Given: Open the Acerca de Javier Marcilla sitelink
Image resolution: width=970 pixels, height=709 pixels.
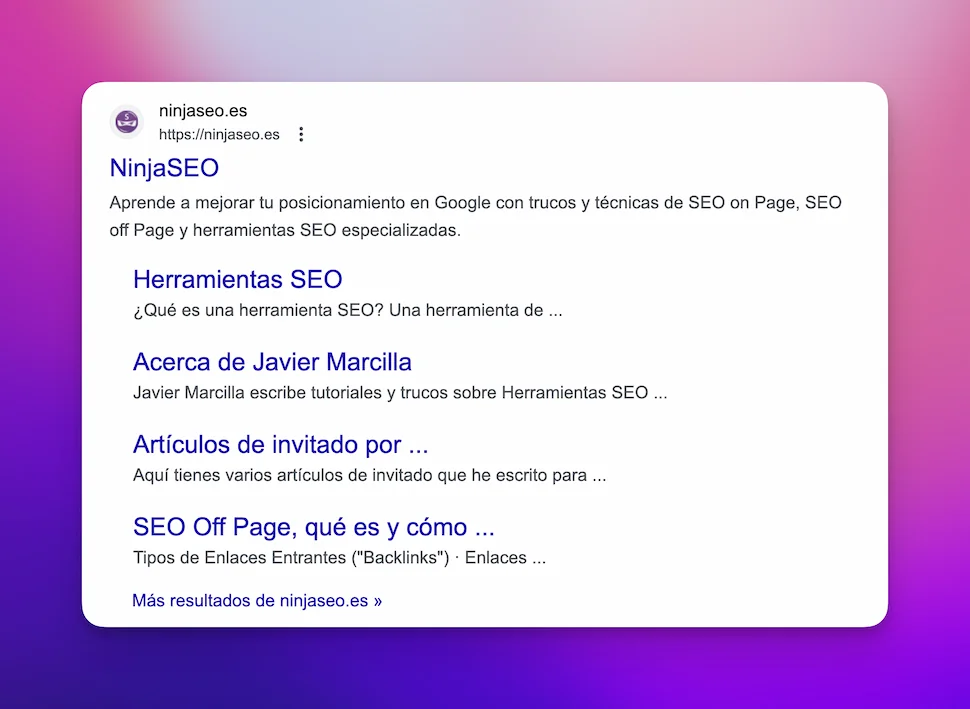Looking at the screenshot, I should (272, 361).
